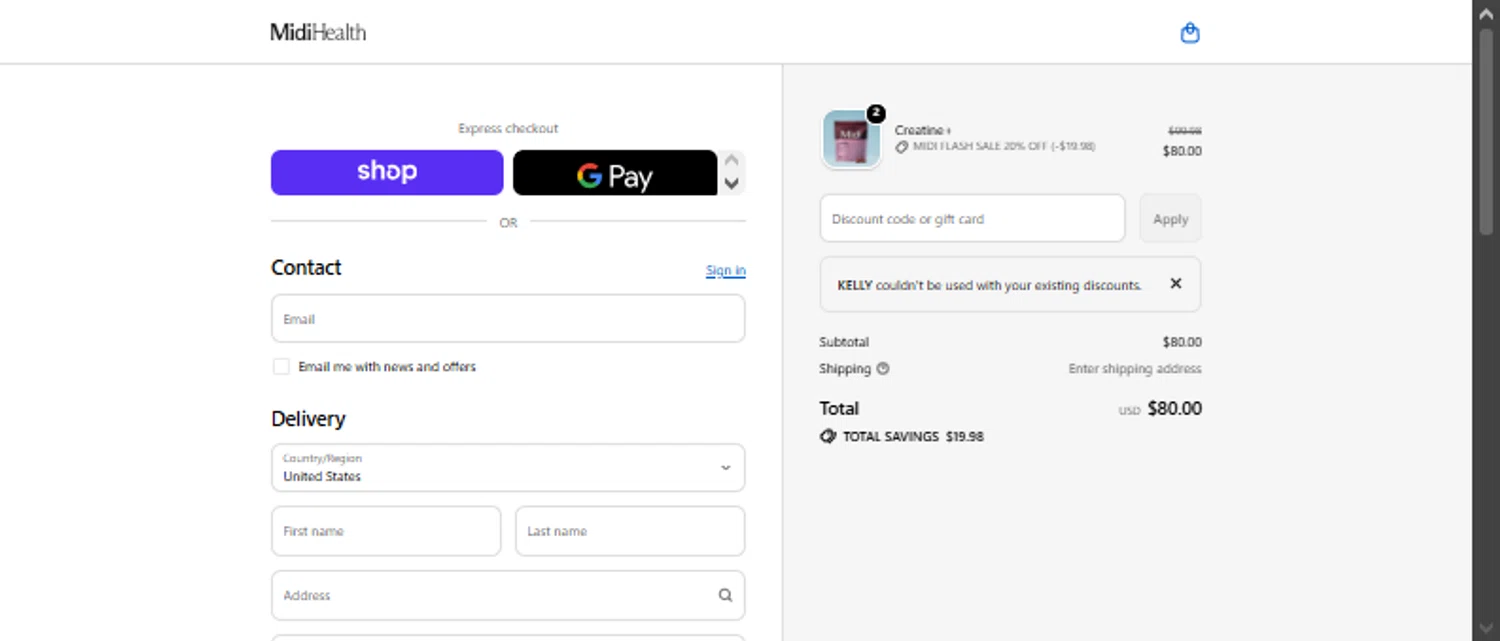Choose Google Pay express checkout
The width and height of the screenshot is (1500, 641).
tap(615, 172)
